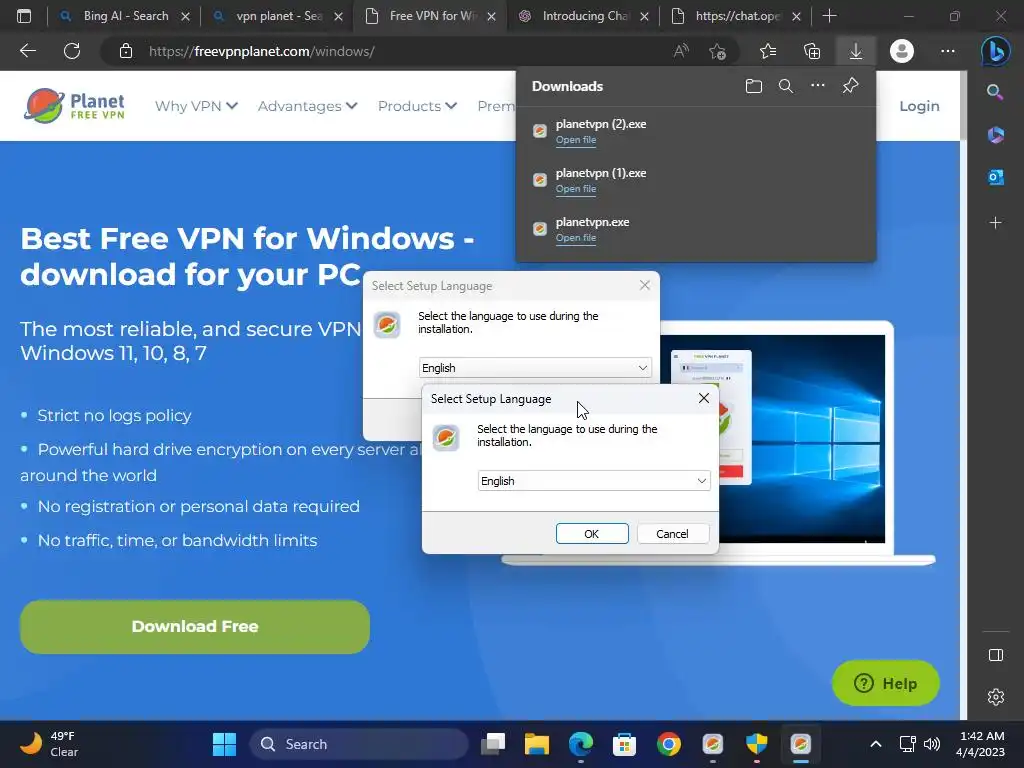
Task: Click Cancel in Setup Language dialog
Action: pyautogui.click(x=672, y=534)
